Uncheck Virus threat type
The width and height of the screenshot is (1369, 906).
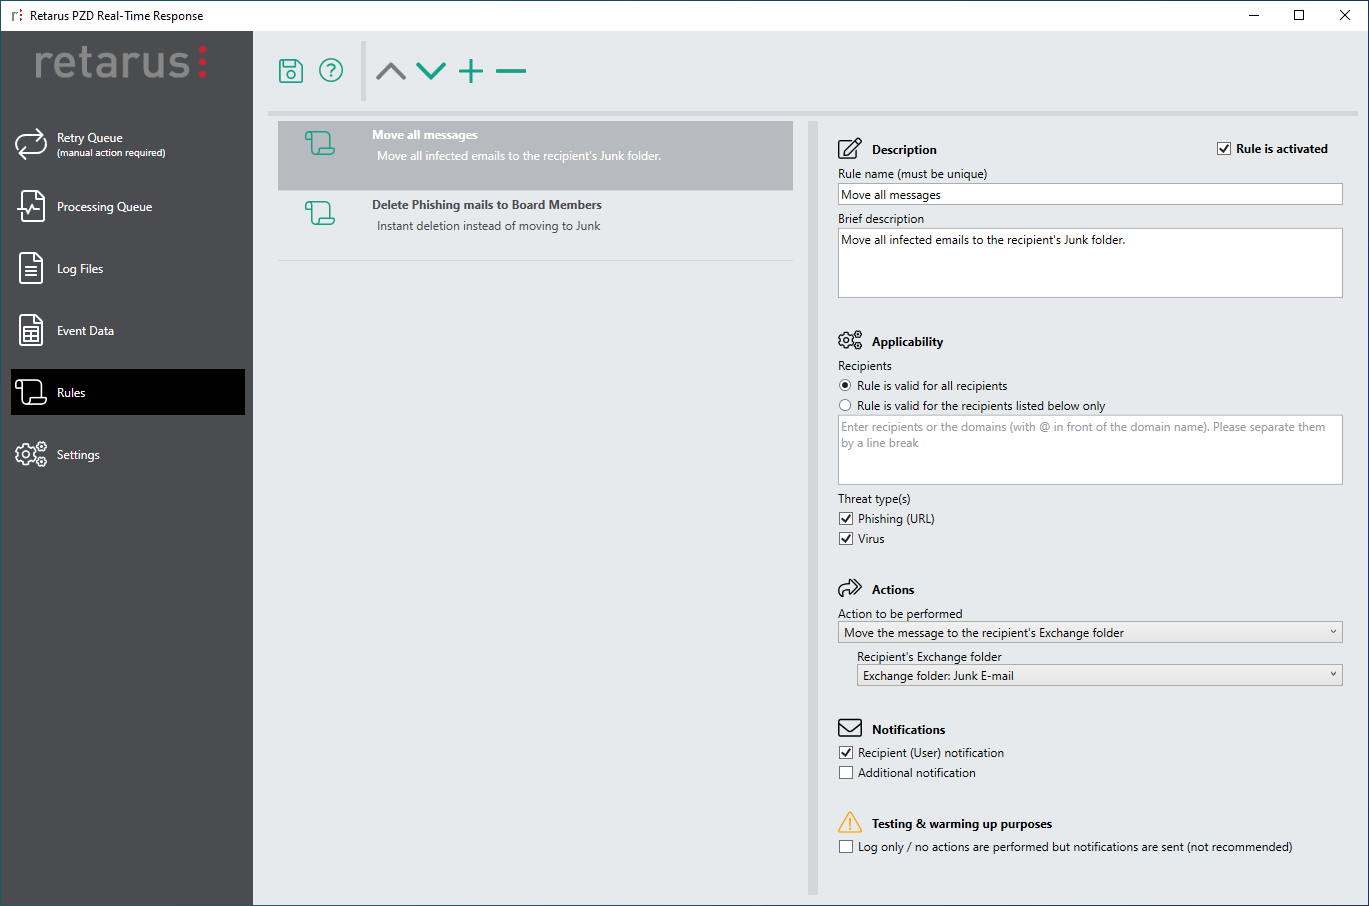[x=846, y=538]
